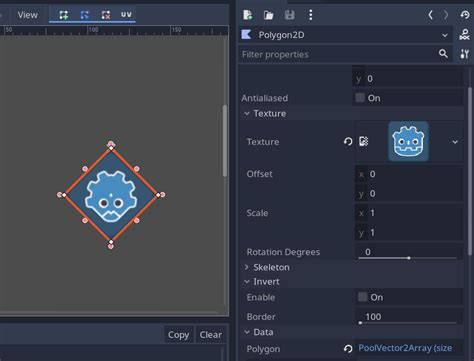The height and width of the screenshot is (361, 474).
Task: Collapse the Invert section
Action: (x=352, y=282)
